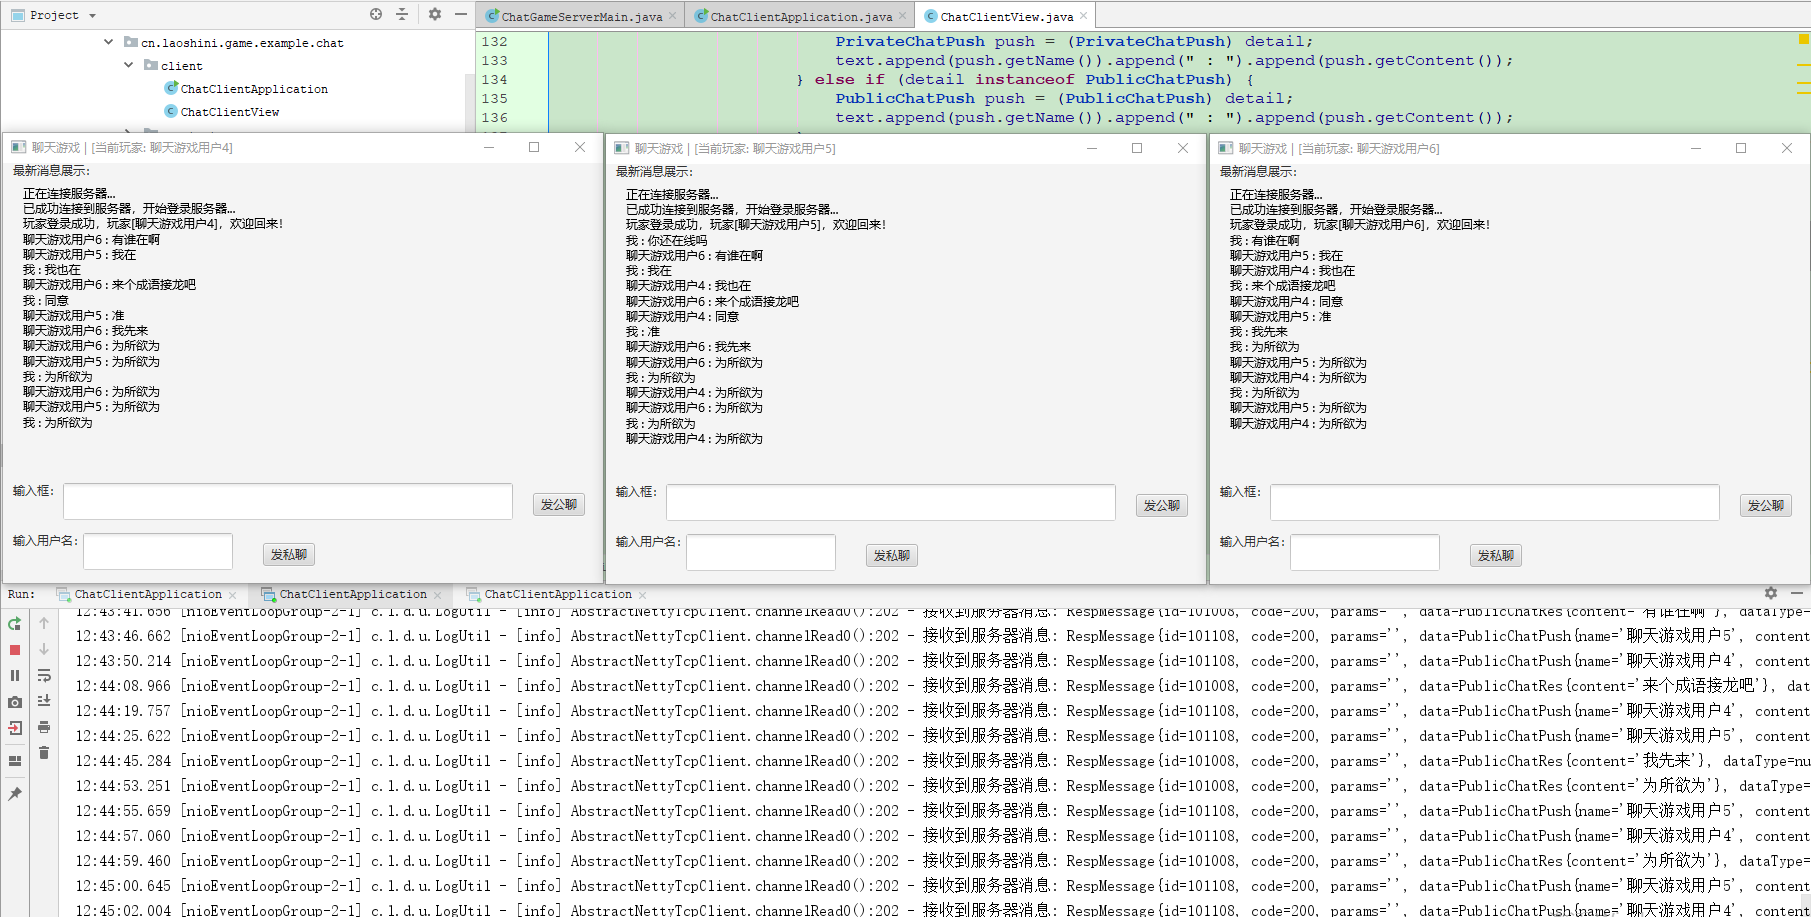Click the 输入框 text field in user 6 window

pyautogui.click(x=1494, y=503)
